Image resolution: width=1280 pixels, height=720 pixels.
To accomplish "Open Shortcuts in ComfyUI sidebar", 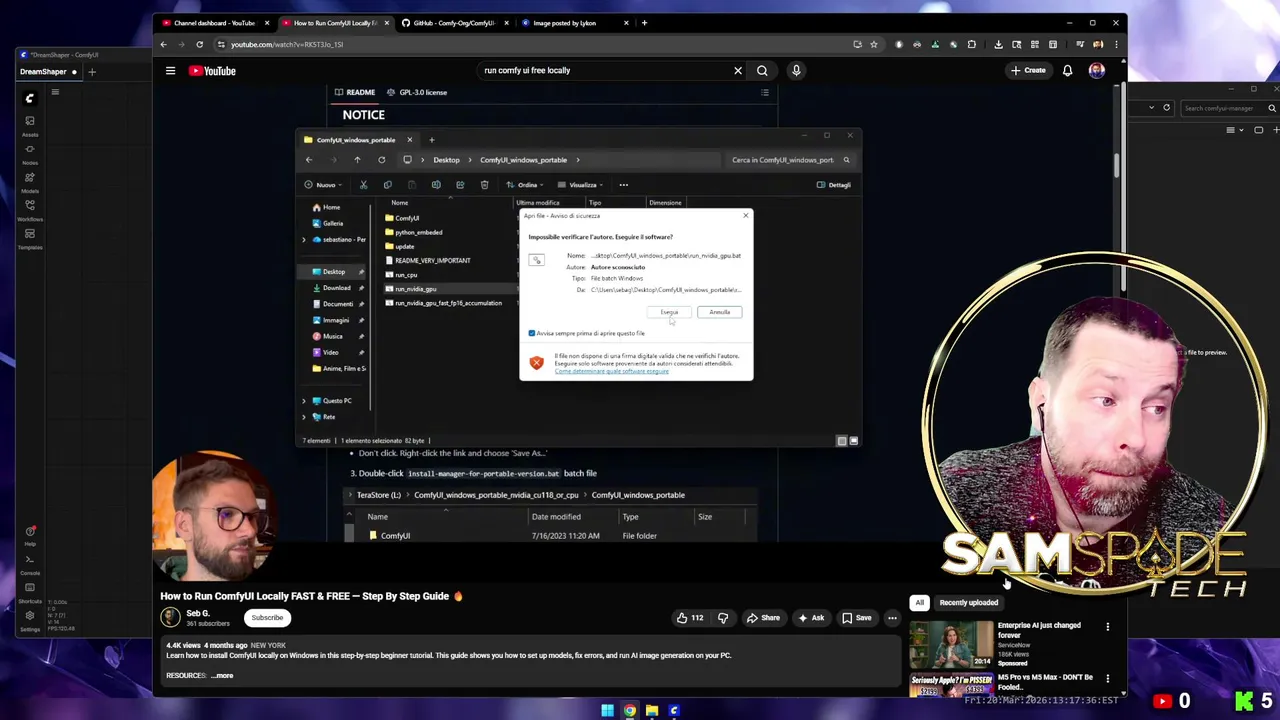I will 30,591.
